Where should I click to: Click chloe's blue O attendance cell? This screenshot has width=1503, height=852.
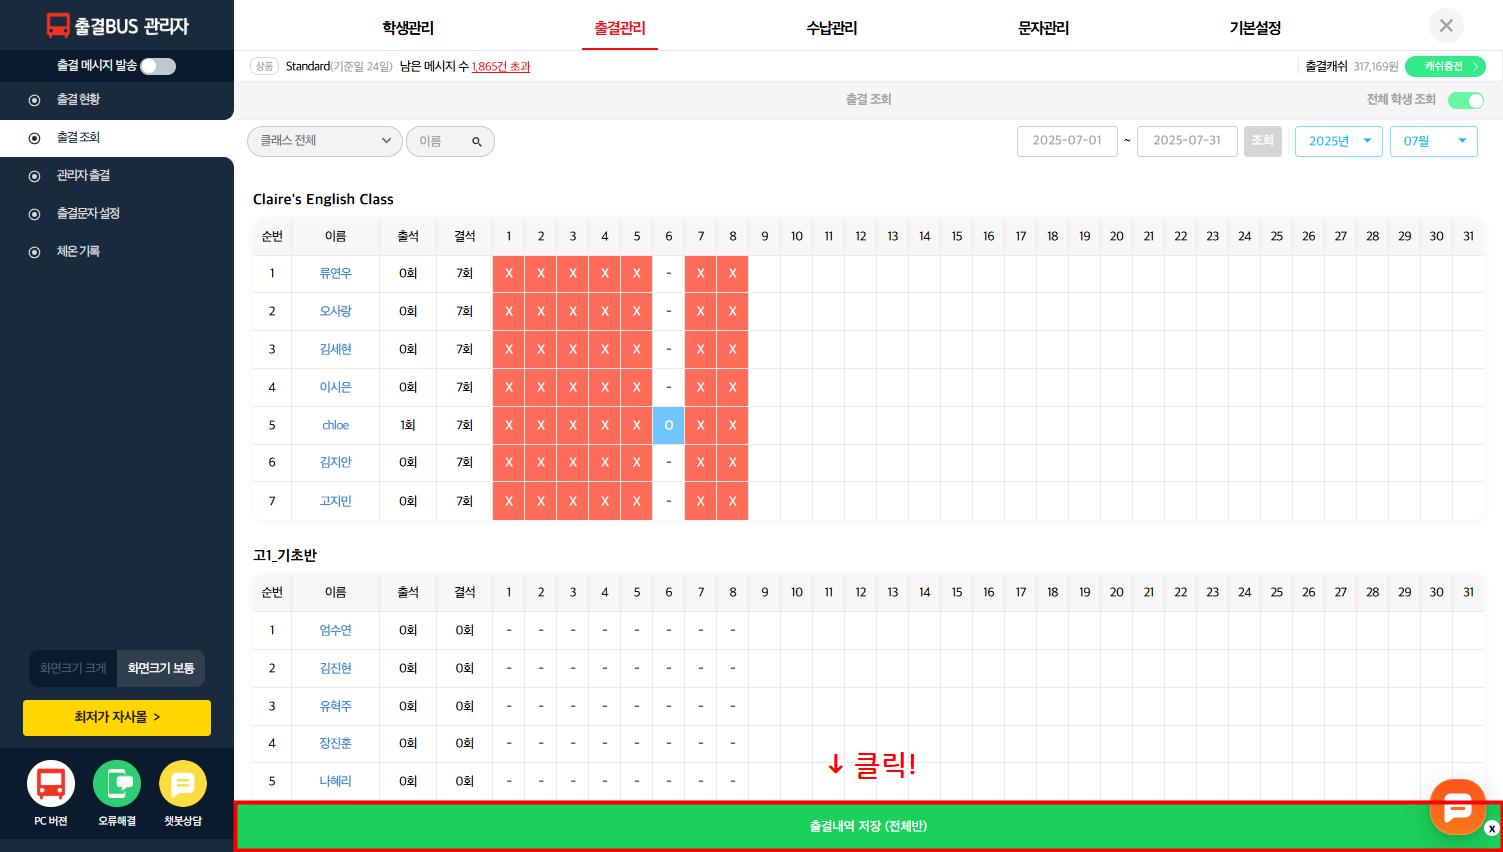coord(668,425)
